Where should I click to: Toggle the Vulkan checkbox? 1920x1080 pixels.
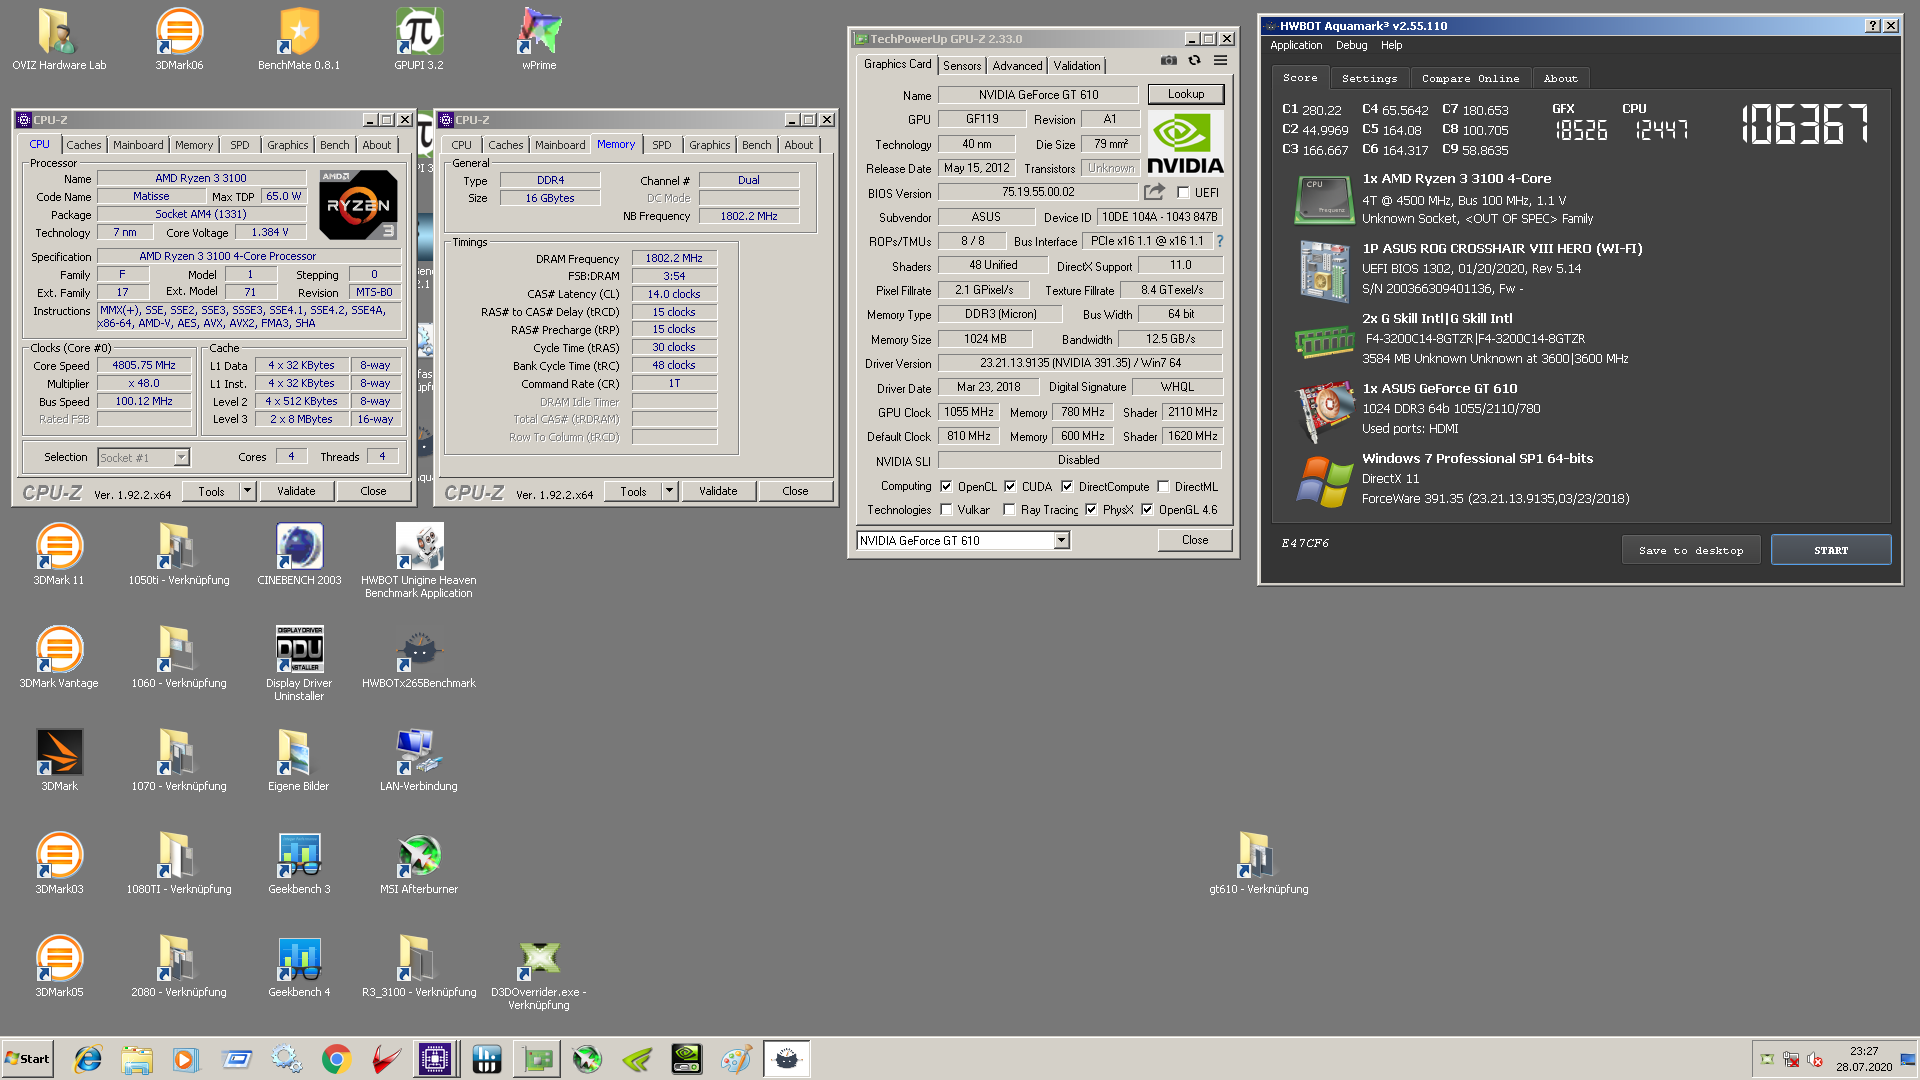pos(946,509)
